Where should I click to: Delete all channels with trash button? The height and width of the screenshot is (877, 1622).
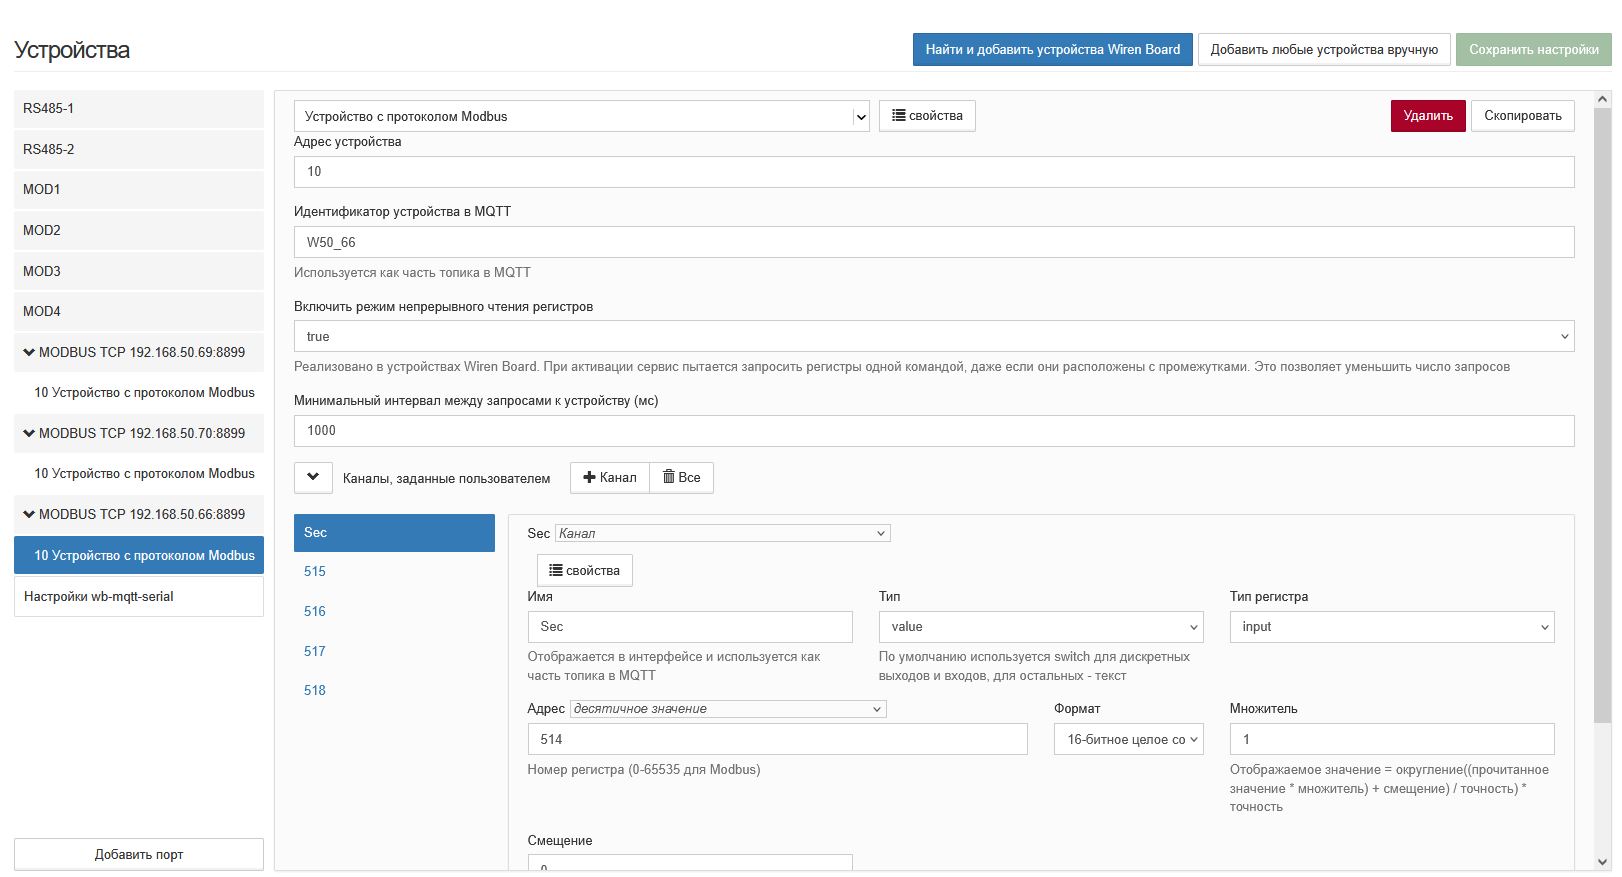tap(681, 478)
